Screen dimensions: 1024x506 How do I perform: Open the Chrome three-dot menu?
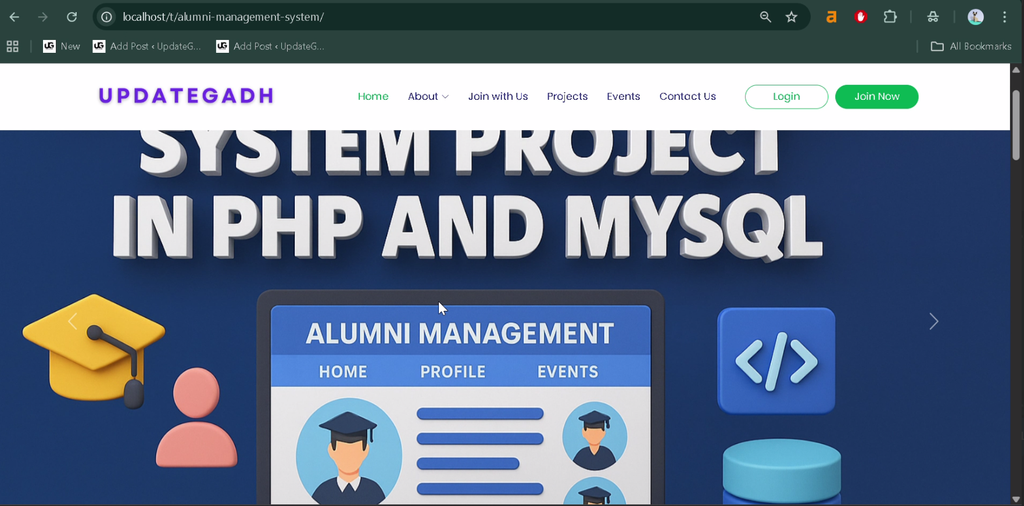[1004, 17]
